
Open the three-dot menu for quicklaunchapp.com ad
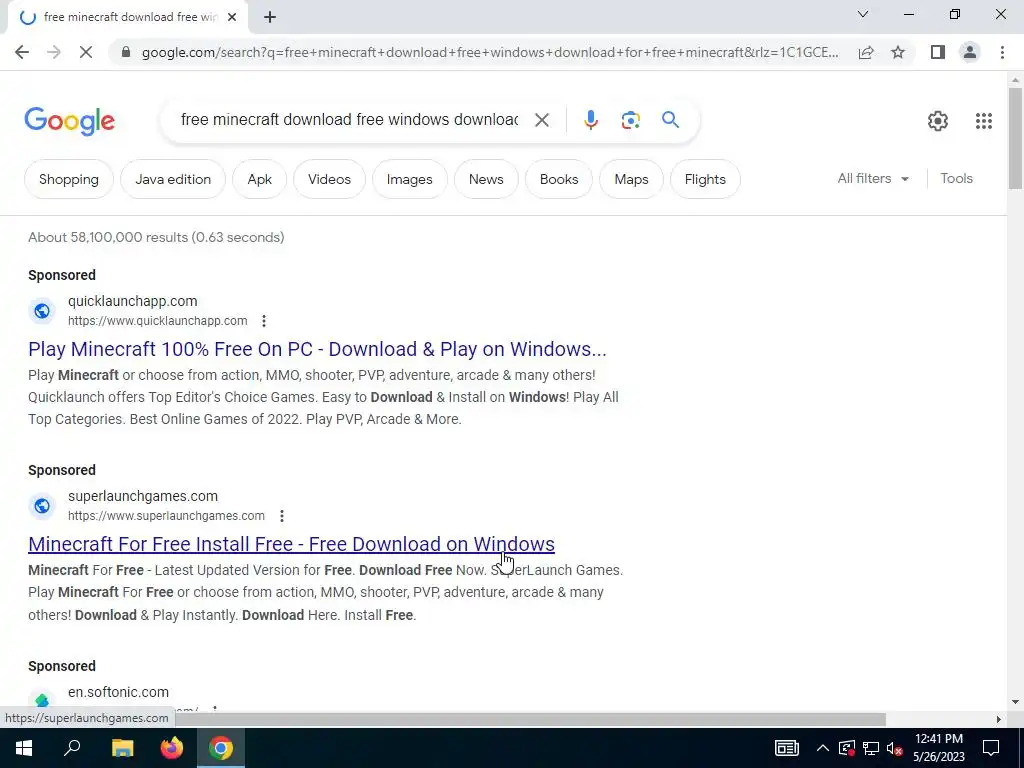264,321
